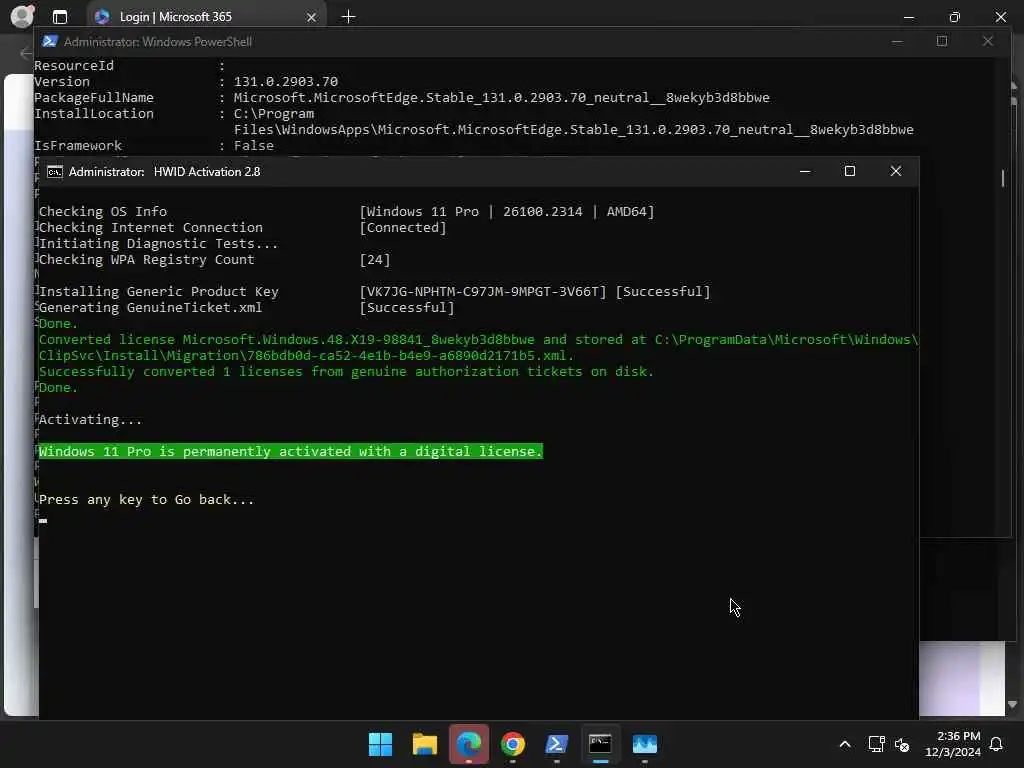Minimize the Edge browser window

coord(908,17)
